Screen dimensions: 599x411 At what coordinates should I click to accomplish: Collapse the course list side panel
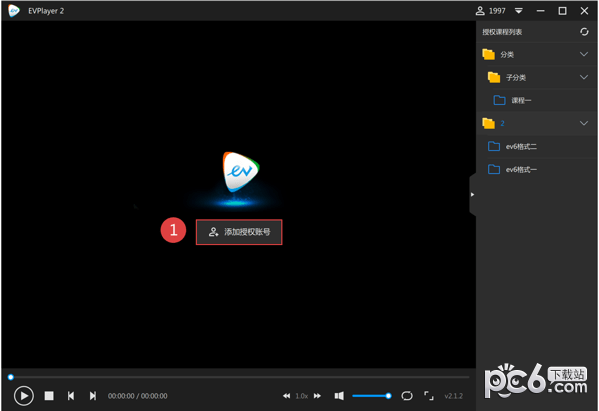(x=473, y=194)
